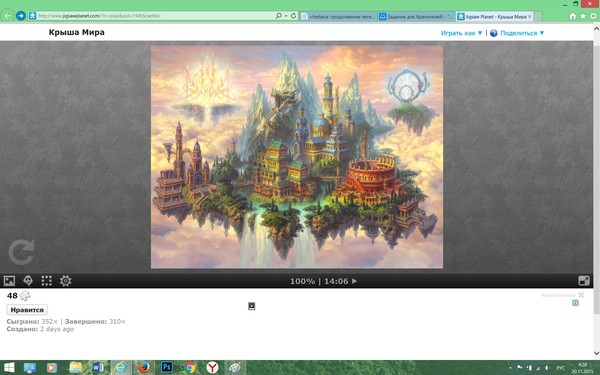This screenshot has width=600, height=375.
Task: Expand the Играть как dropdown
Action: coord(461,33)
